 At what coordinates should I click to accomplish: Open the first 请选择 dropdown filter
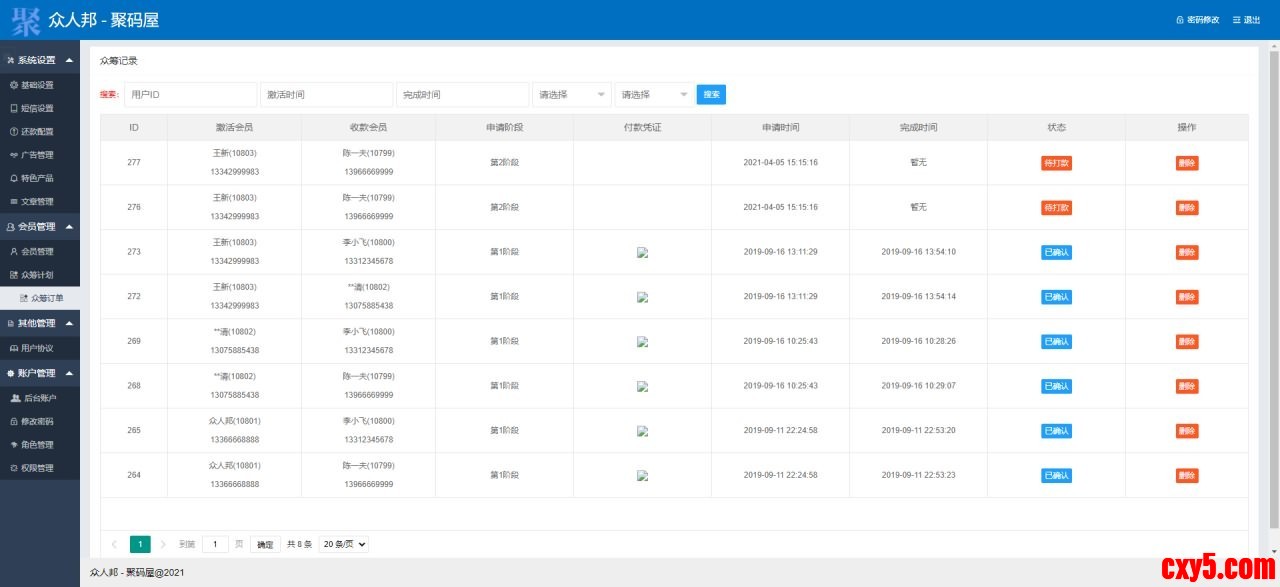coord(572,95)
